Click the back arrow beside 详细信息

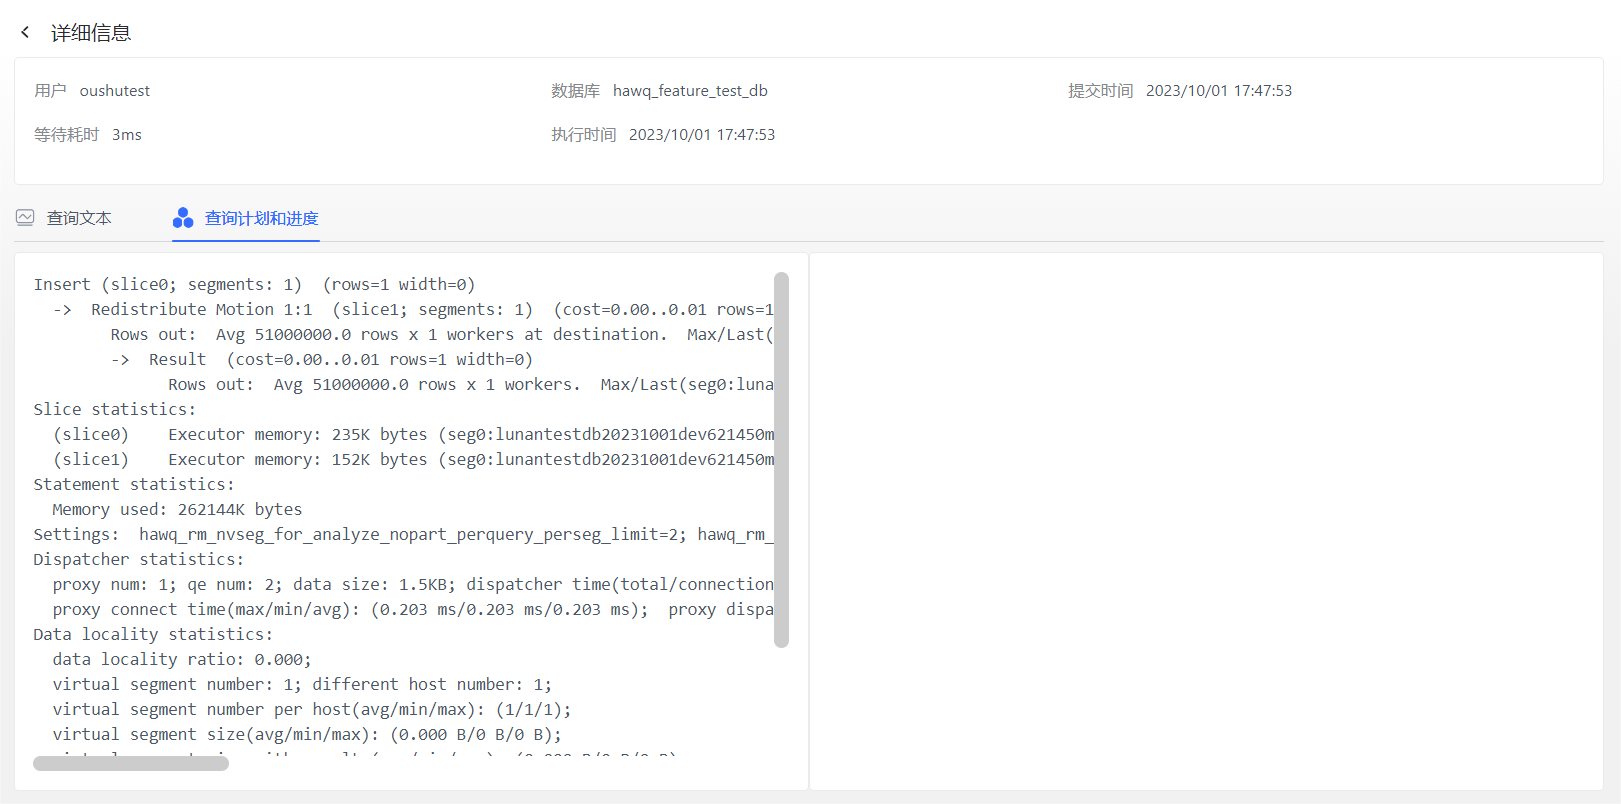point(25,32)
